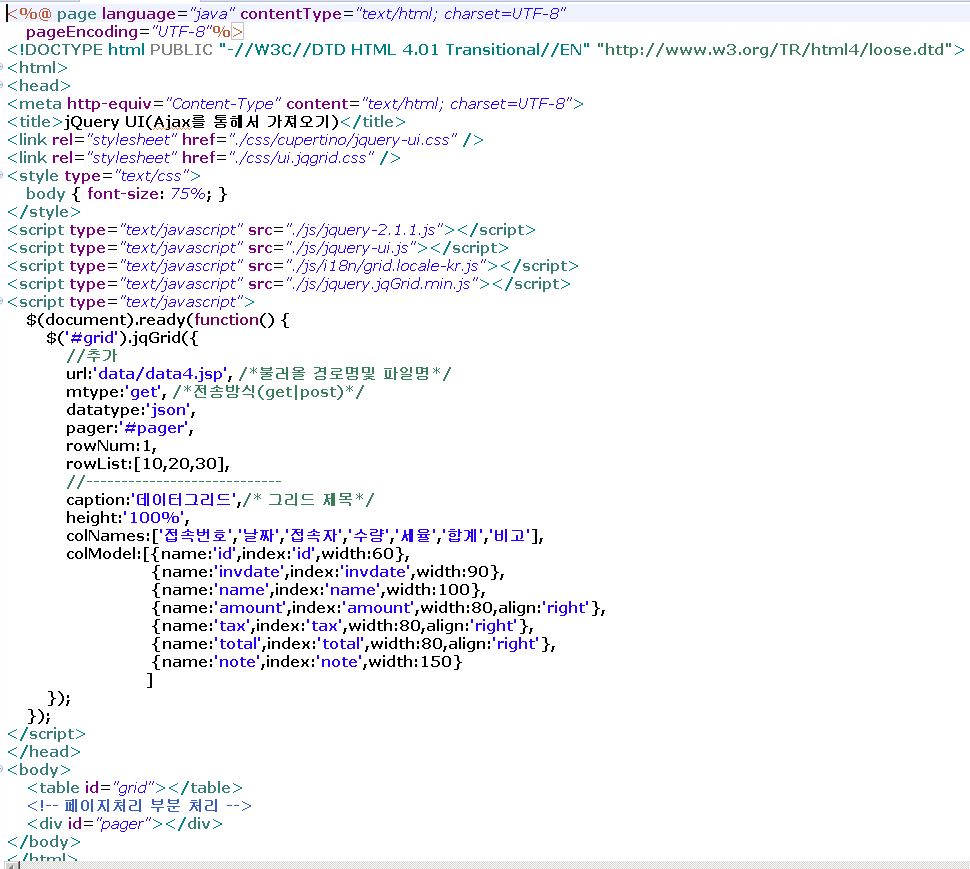Click the <table id="grid"> line
Viewport: 970px width, 869px height.
[135, 787]
